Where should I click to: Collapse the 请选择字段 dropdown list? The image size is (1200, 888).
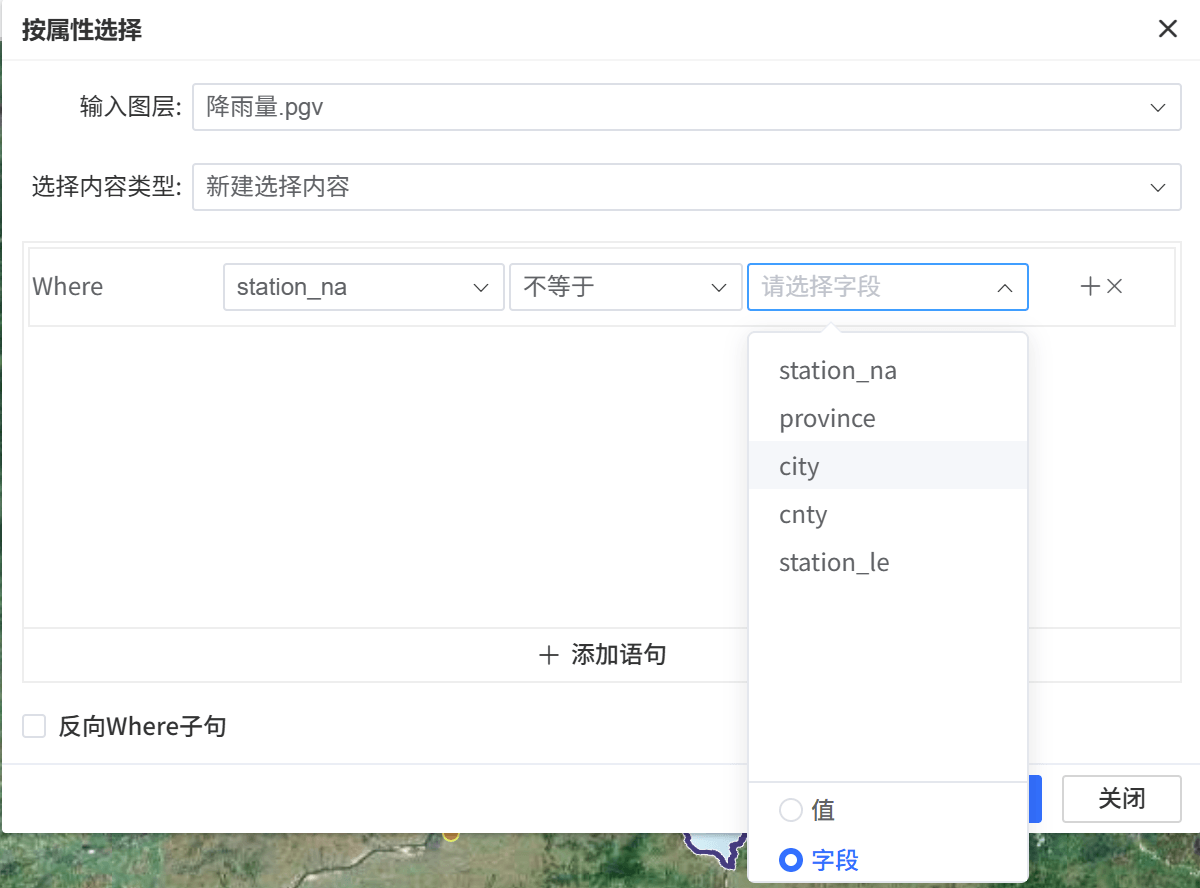(1004, 287)
